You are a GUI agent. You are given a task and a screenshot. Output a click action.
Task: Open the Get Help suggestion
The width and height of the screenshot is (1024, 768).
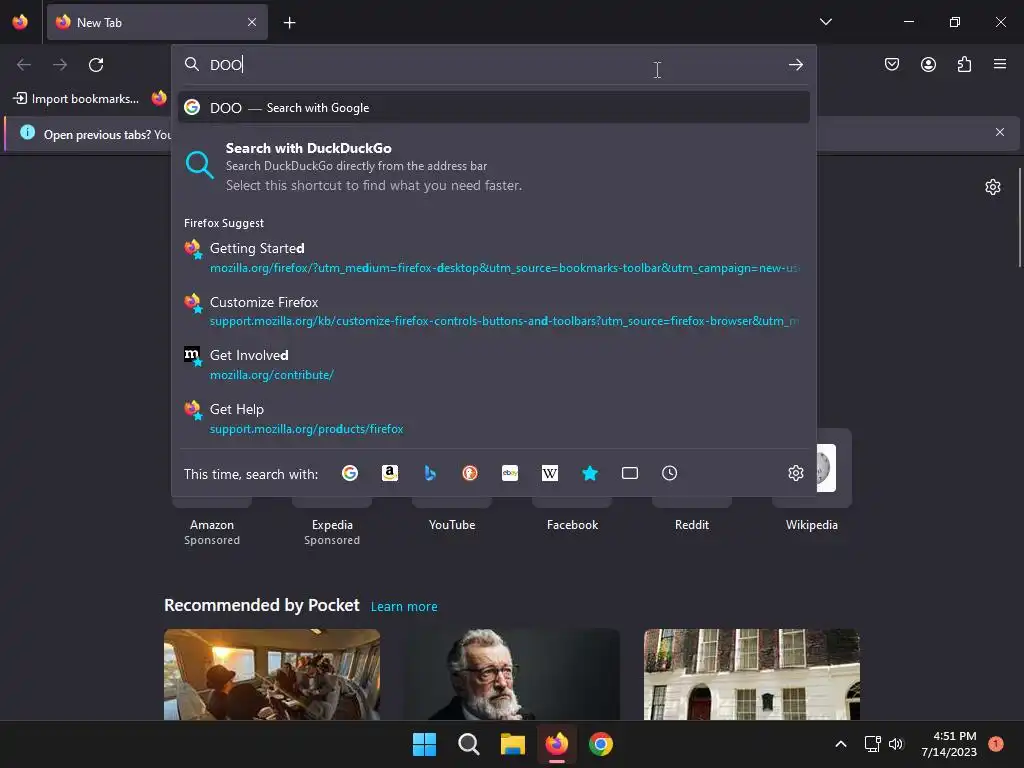494,419
